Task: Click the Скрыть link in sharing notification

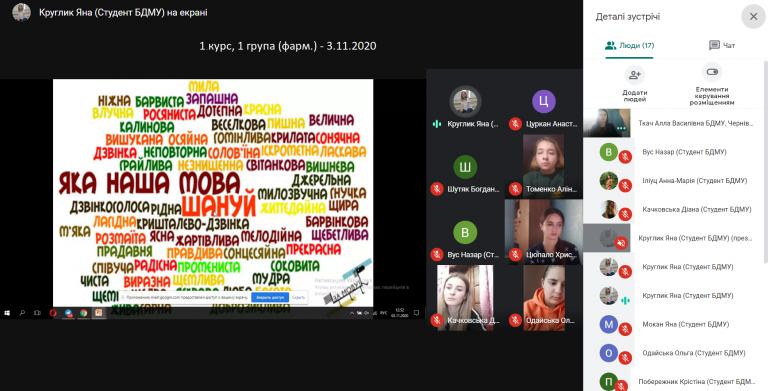Action: [x=298, y=297]
